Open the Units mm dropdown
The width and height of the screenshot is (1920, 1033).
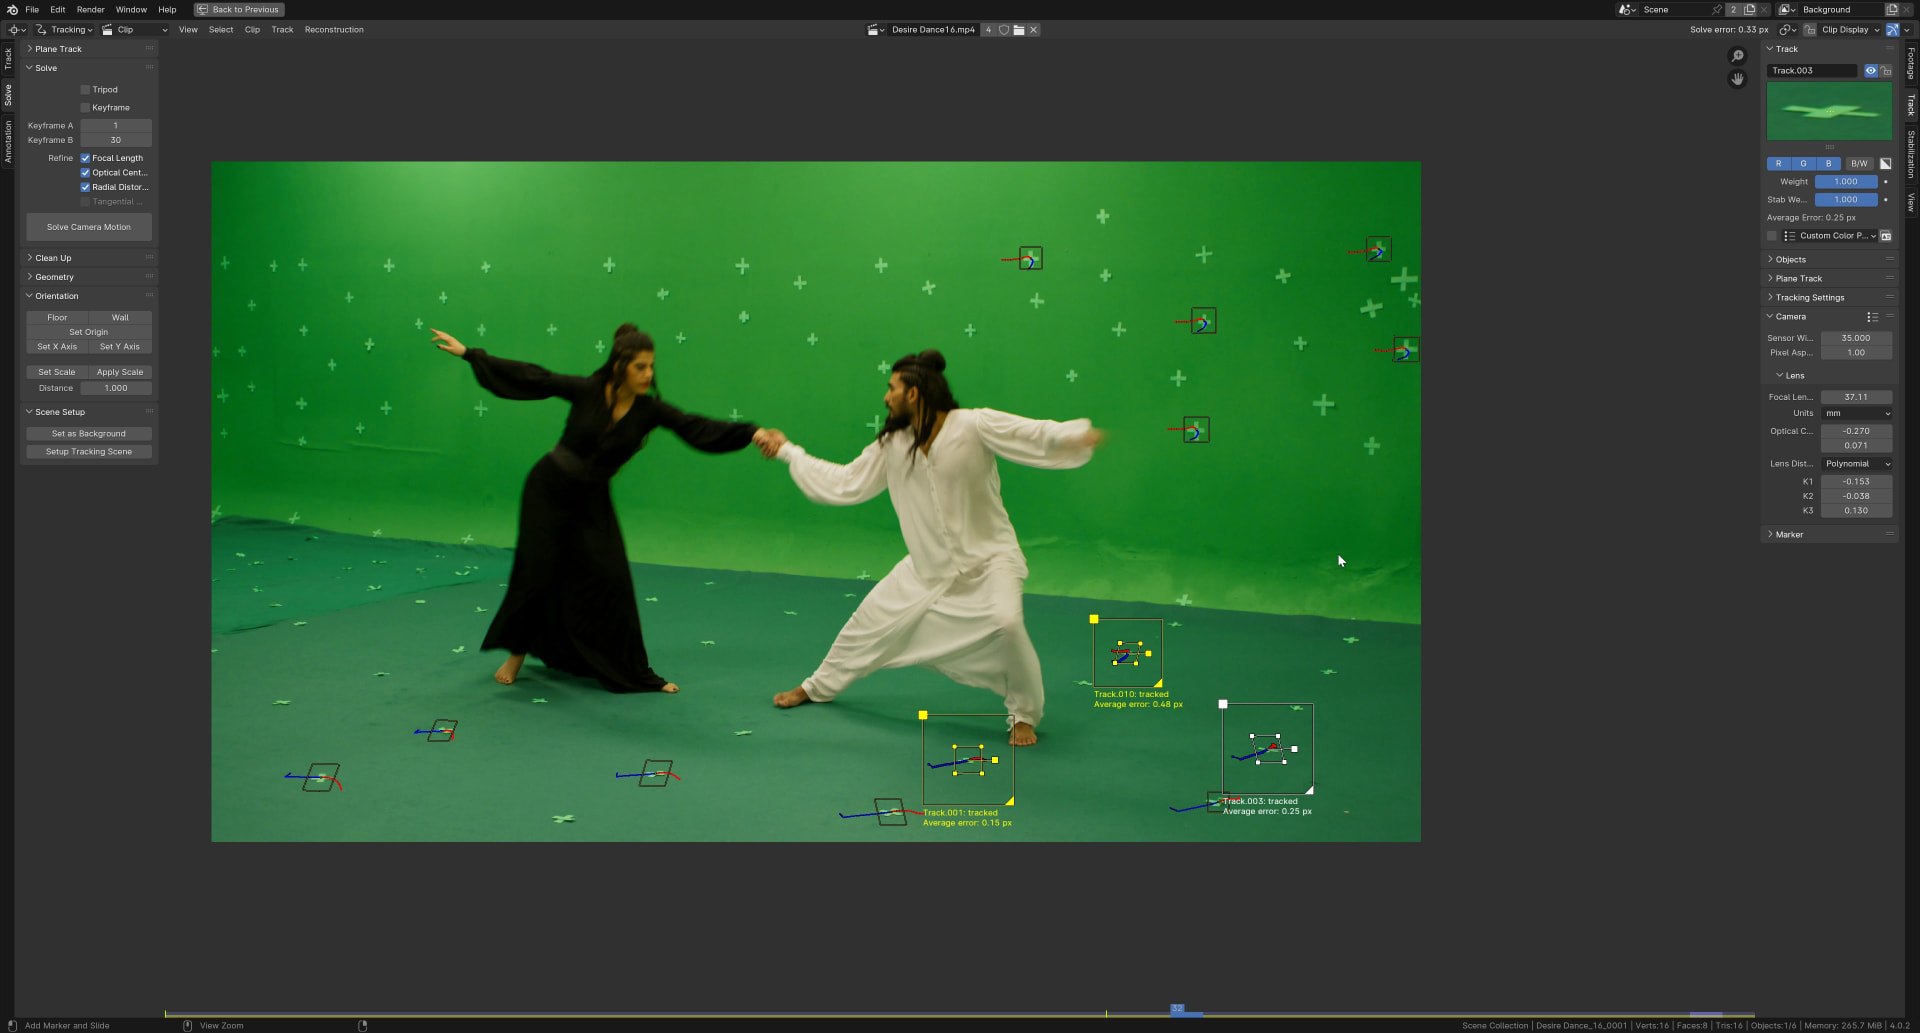(x=1856, y=413)
